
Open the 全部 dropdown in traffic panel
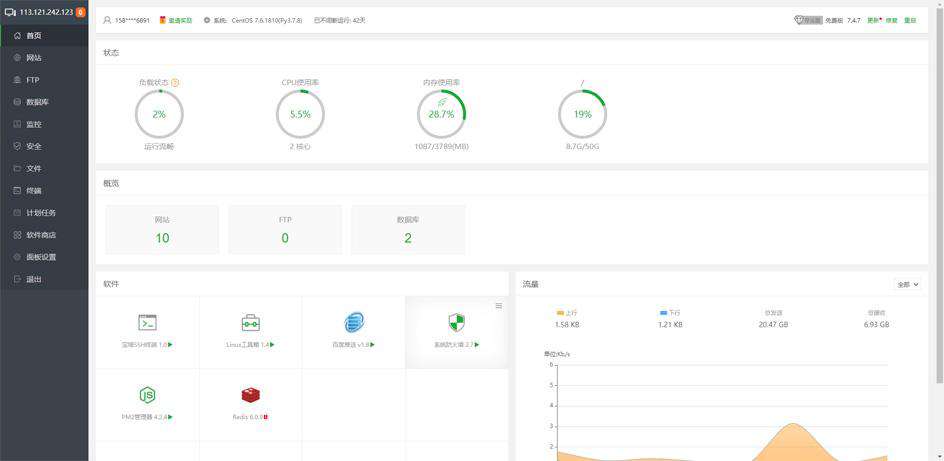pyautogui.click(x=908, y=284)
